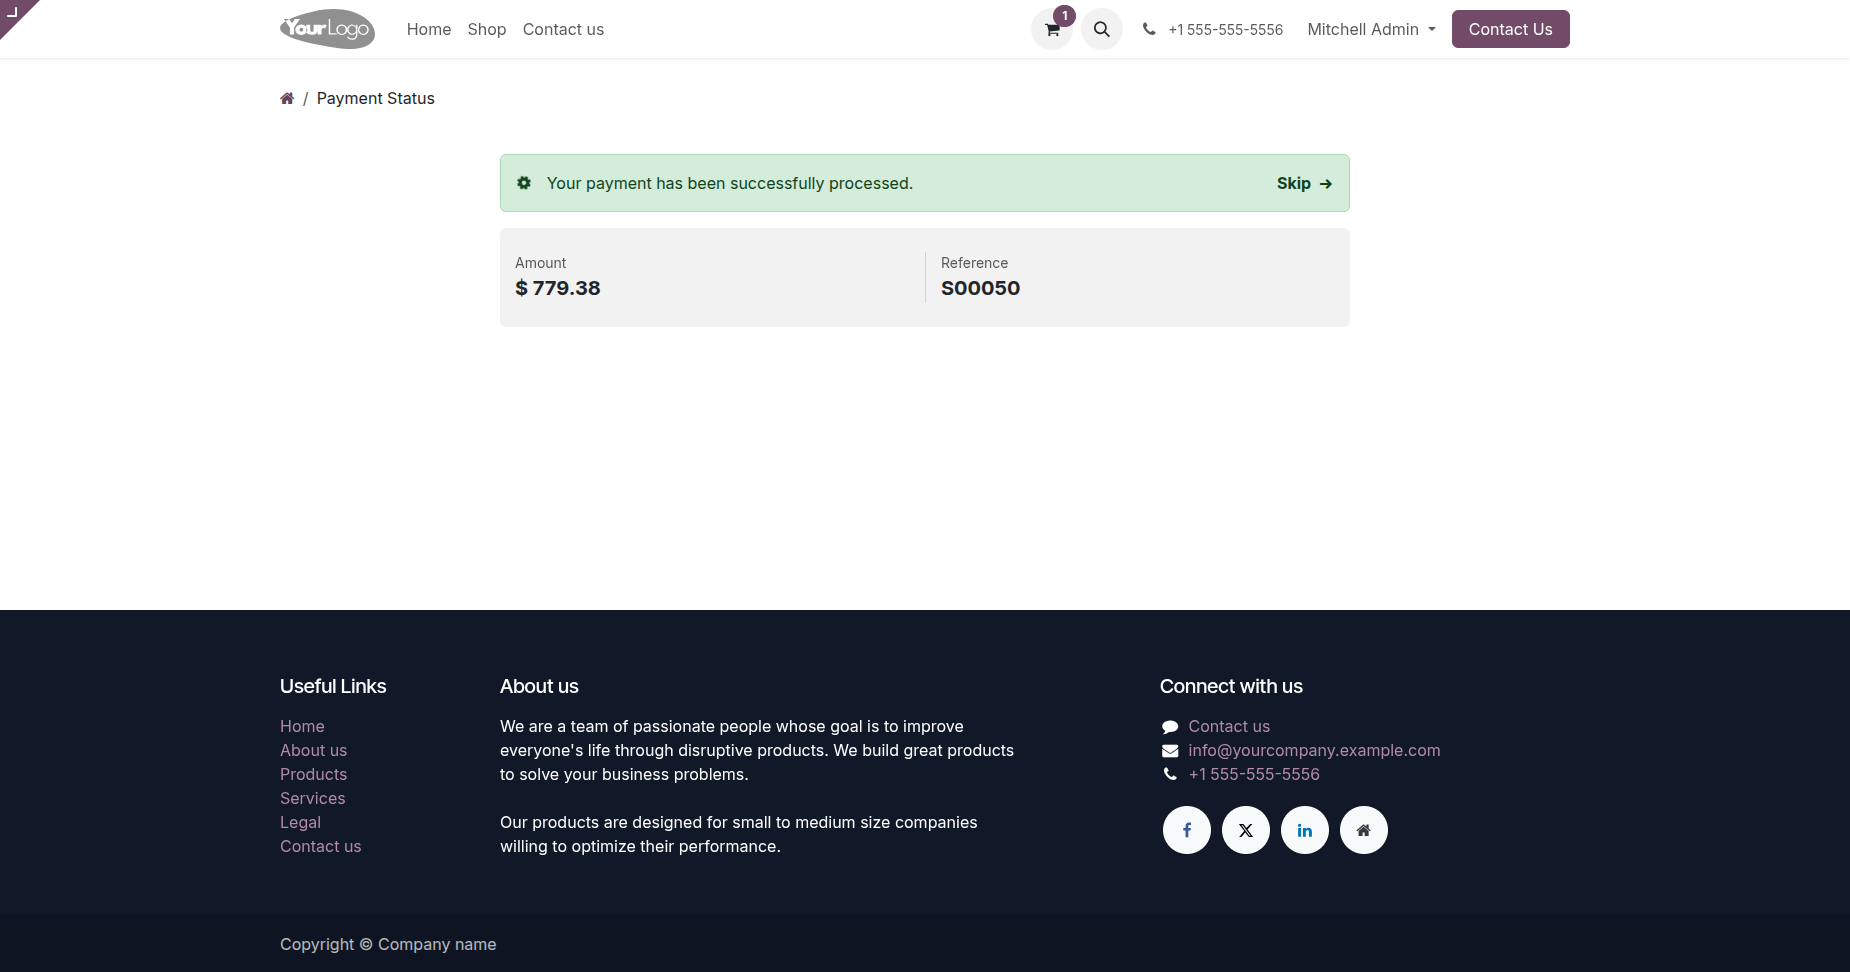The height and width of the screenshot is (972, 1850).
Task: Open the Products footer link
Action: (313, 774)
